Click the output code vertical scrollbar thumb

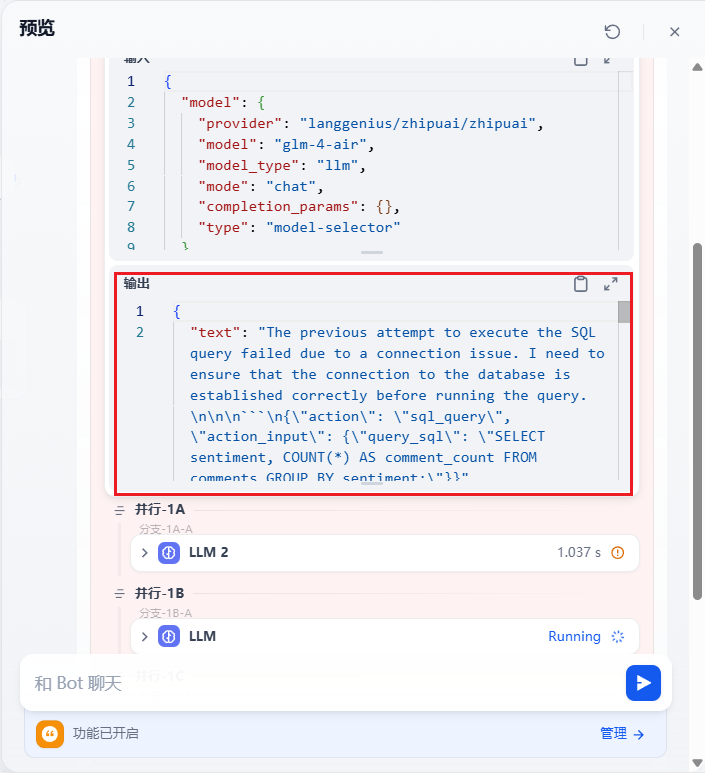624,312
